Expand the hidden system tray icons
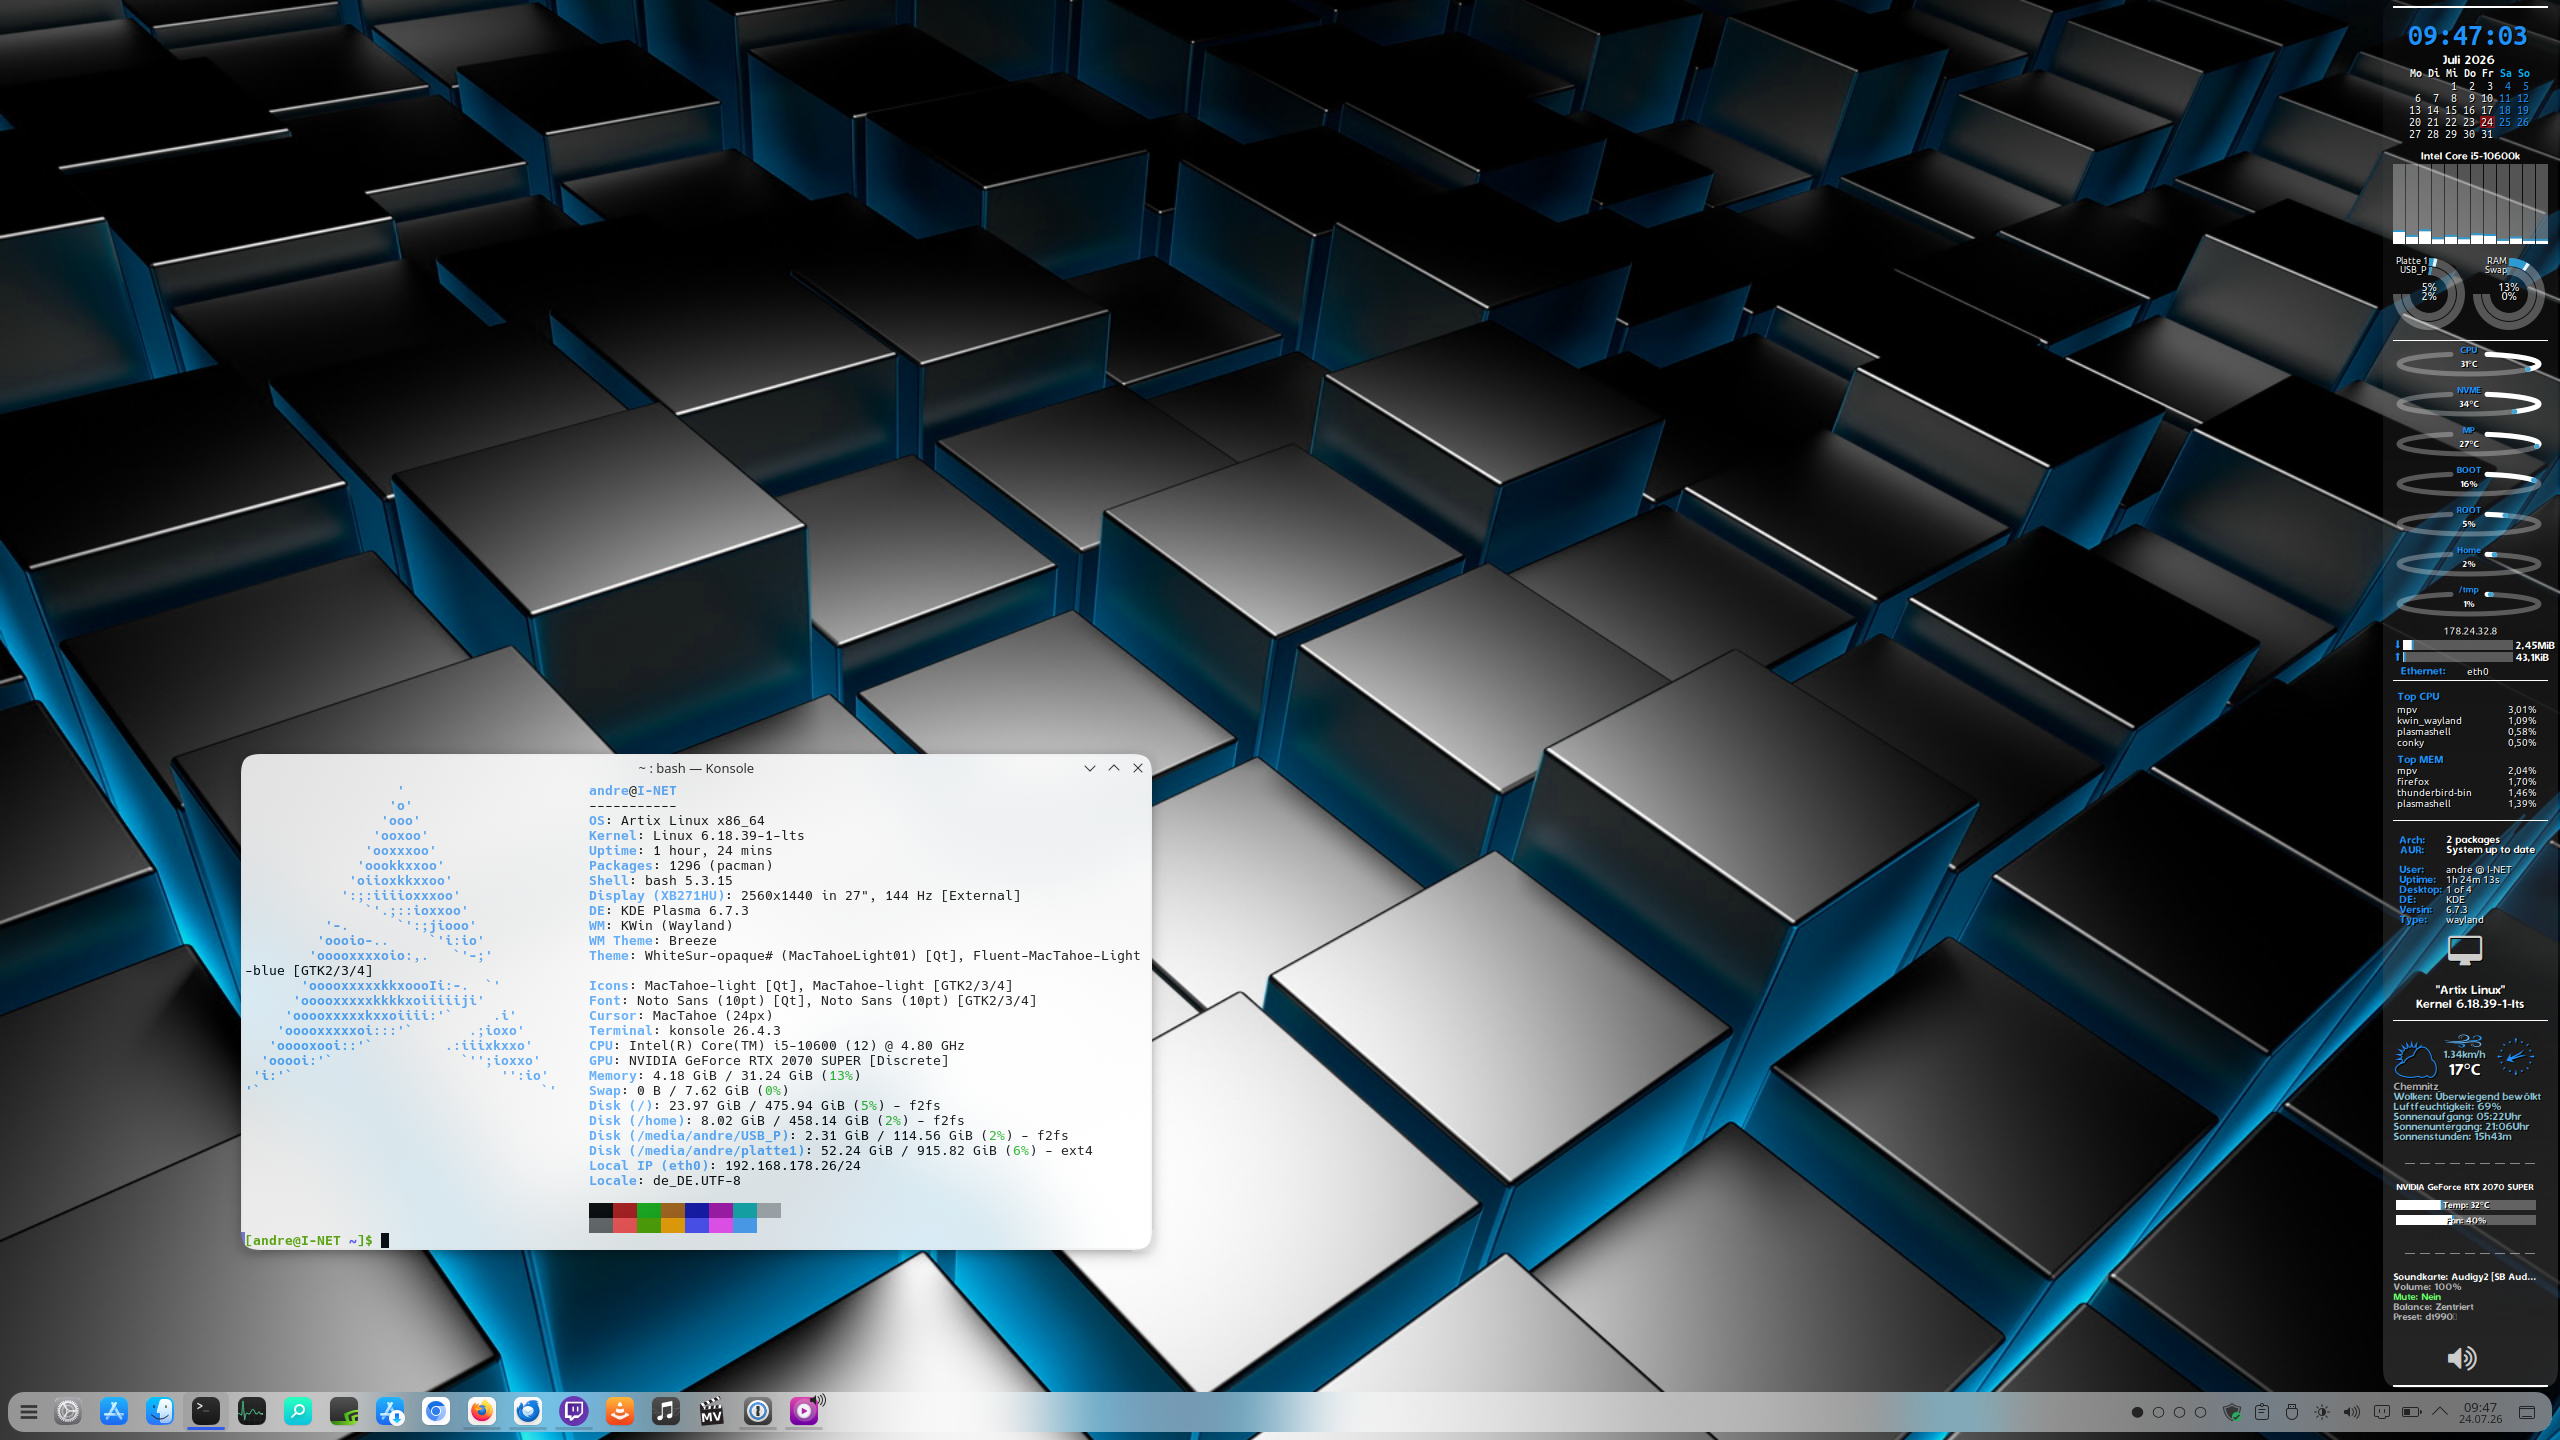 coord(2440,1412)
